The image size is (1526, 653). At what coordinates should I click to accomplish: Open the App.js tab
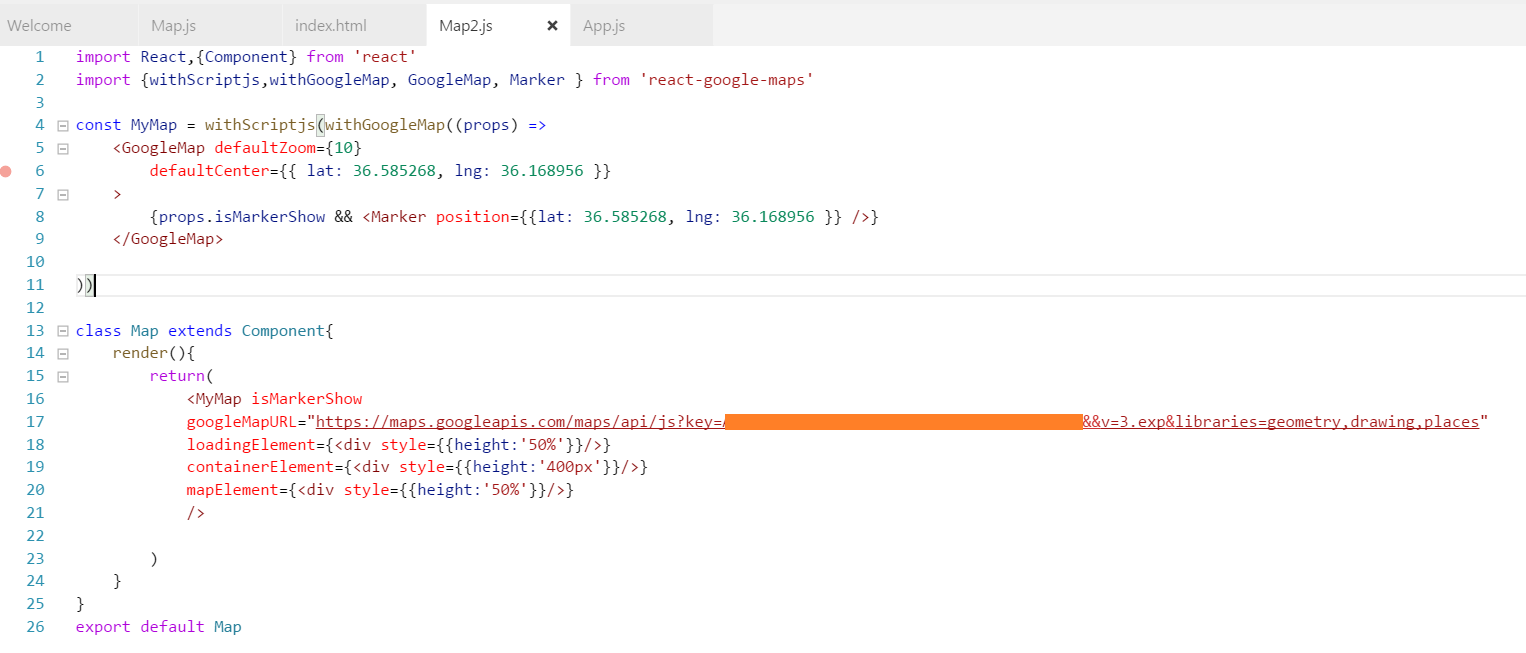coord(604,24)
